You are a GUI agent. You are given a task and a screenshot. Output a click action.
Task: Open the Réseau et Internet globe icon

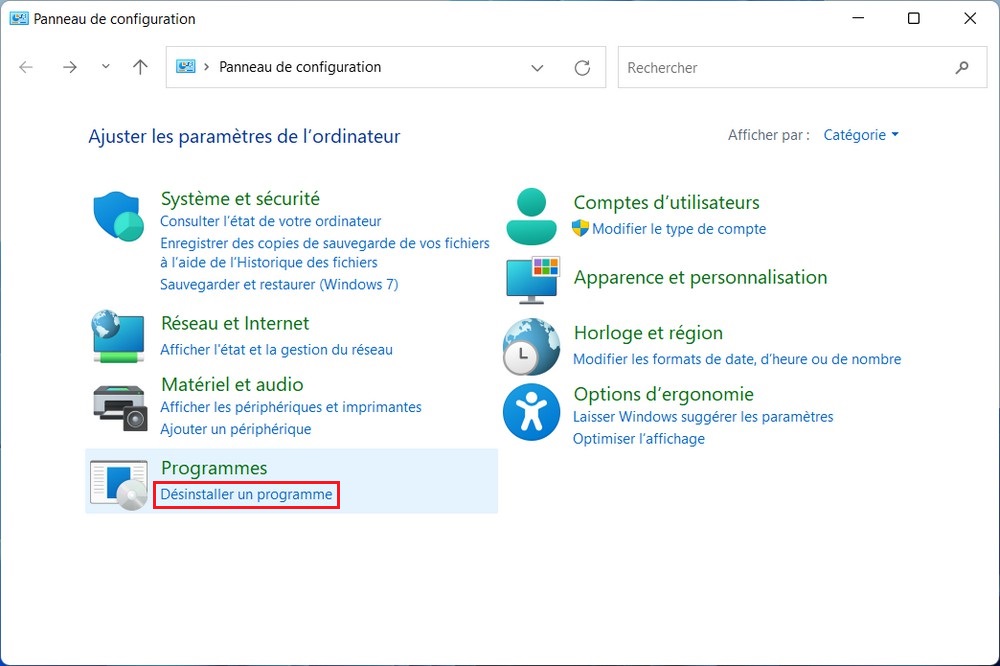119,336
